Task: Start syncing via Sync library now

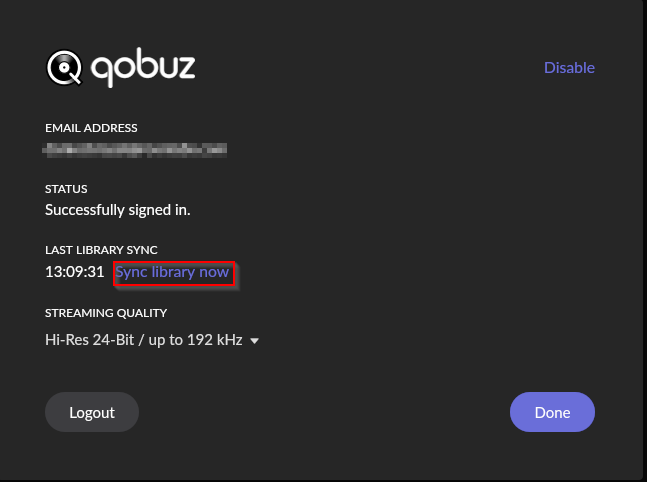Action: 172,272
